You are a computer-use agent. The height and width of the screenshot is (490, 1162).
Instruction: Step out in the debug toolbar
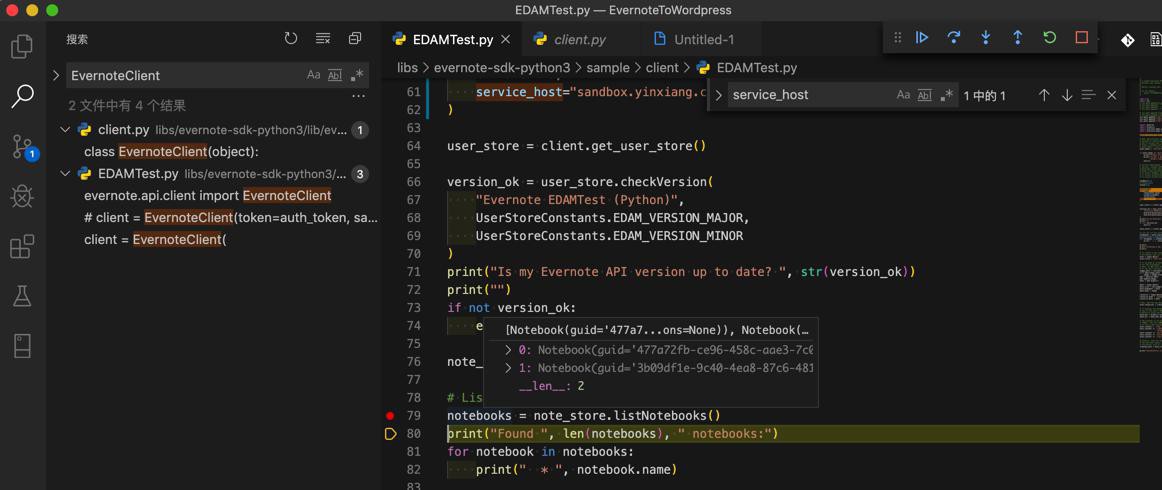1017,38
